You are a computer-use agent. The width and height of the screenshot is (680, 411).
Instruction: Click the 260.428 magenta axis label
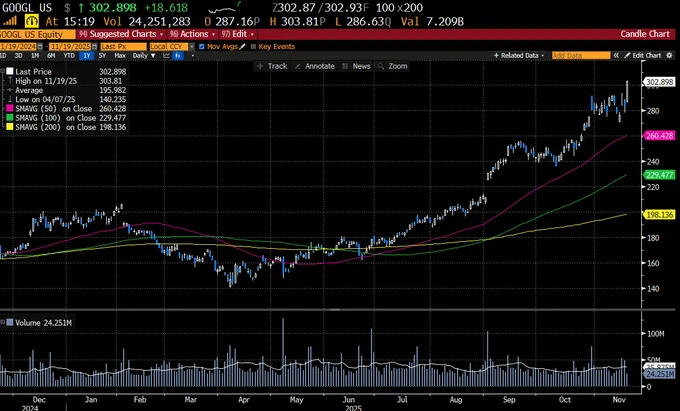coord(659,136)
